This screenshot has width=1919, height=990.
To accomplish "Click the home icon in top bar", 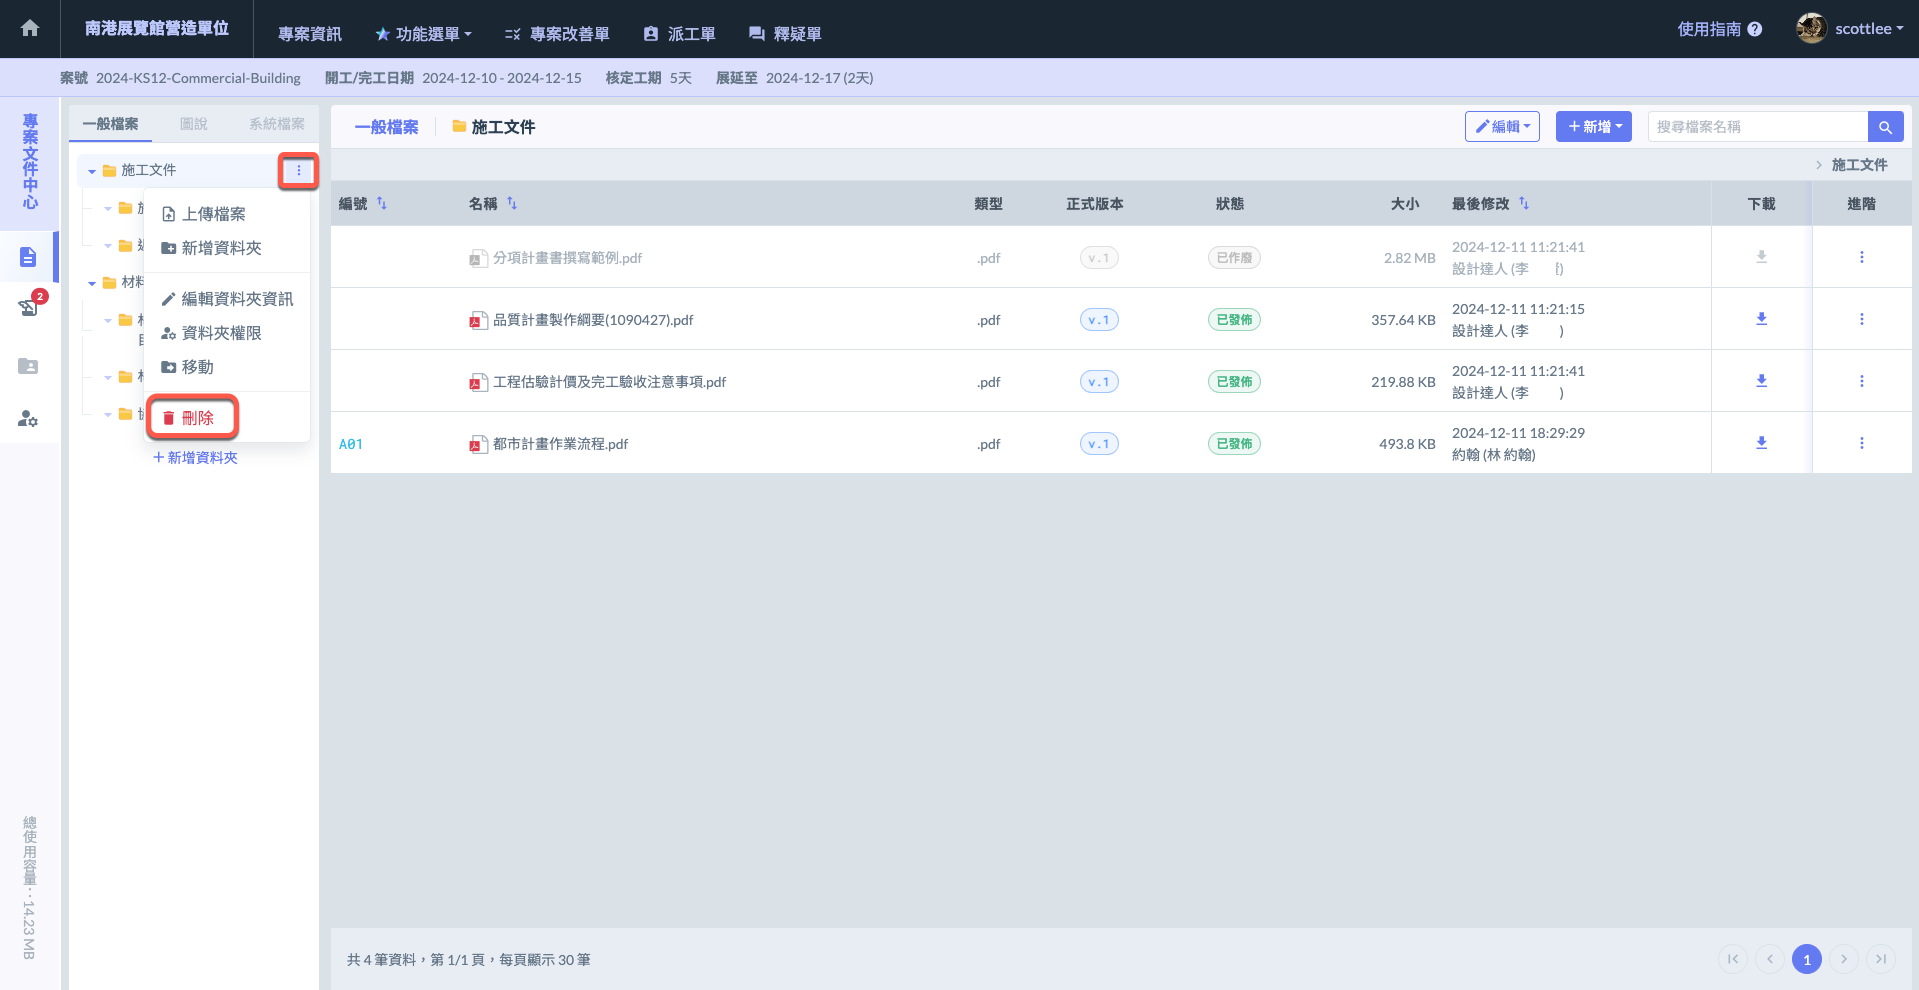I will click(30, 29).
